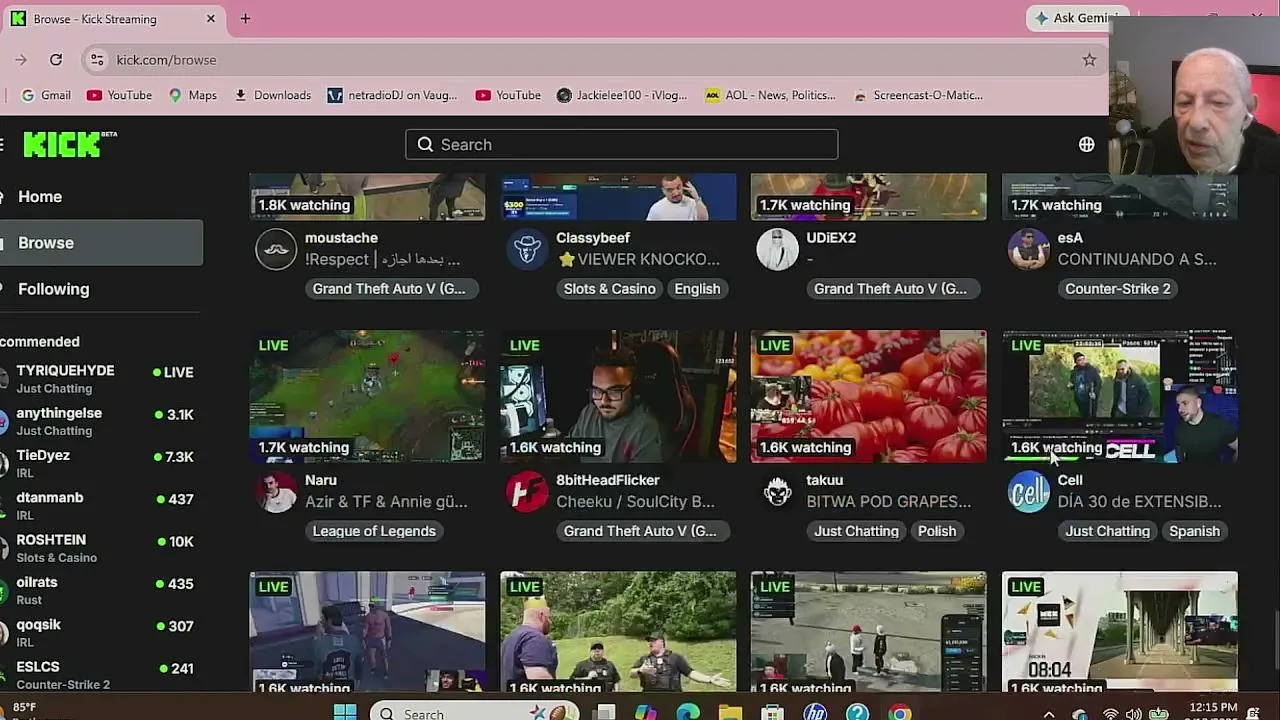This screenshot has width=1280, height=720.
Task: Open volume control in system tray
Action: [1133, 714]
